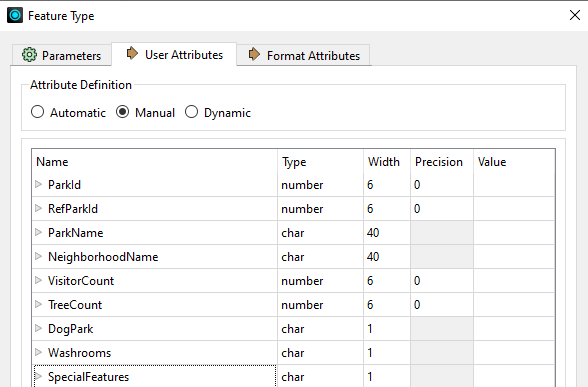Image resolution: width=588 pixels, height=387 pixels.
Task: Switch to the Parameters tab
Action: pos(62,55)
